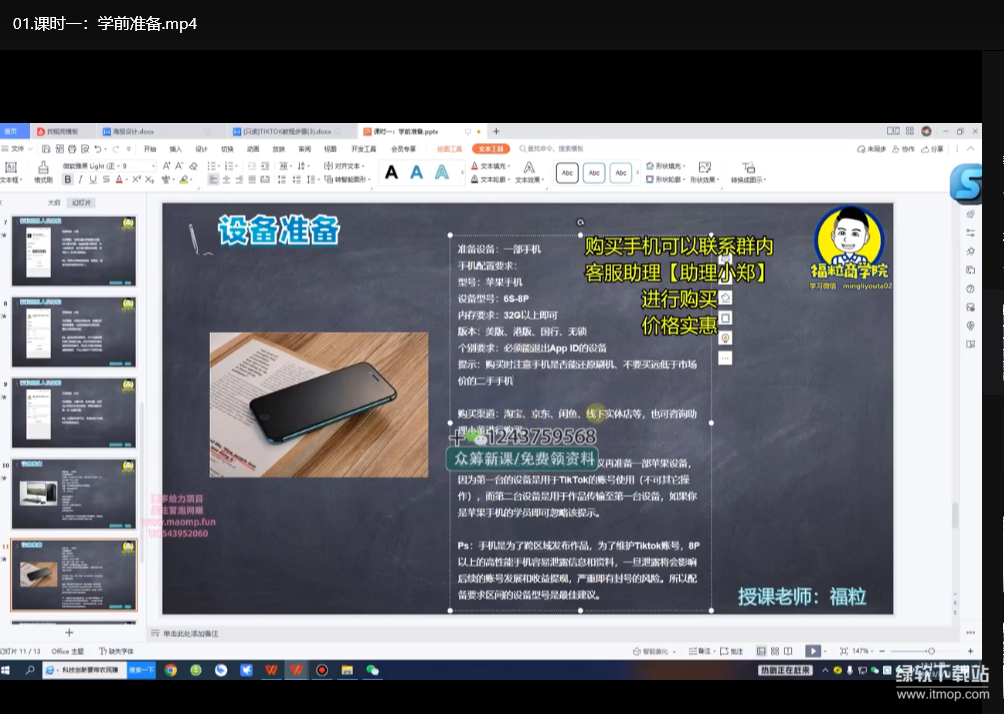Toggle bold formatting in the ribbon
This screenshot has height=714, width=1004.
click(x=68, y=180)
